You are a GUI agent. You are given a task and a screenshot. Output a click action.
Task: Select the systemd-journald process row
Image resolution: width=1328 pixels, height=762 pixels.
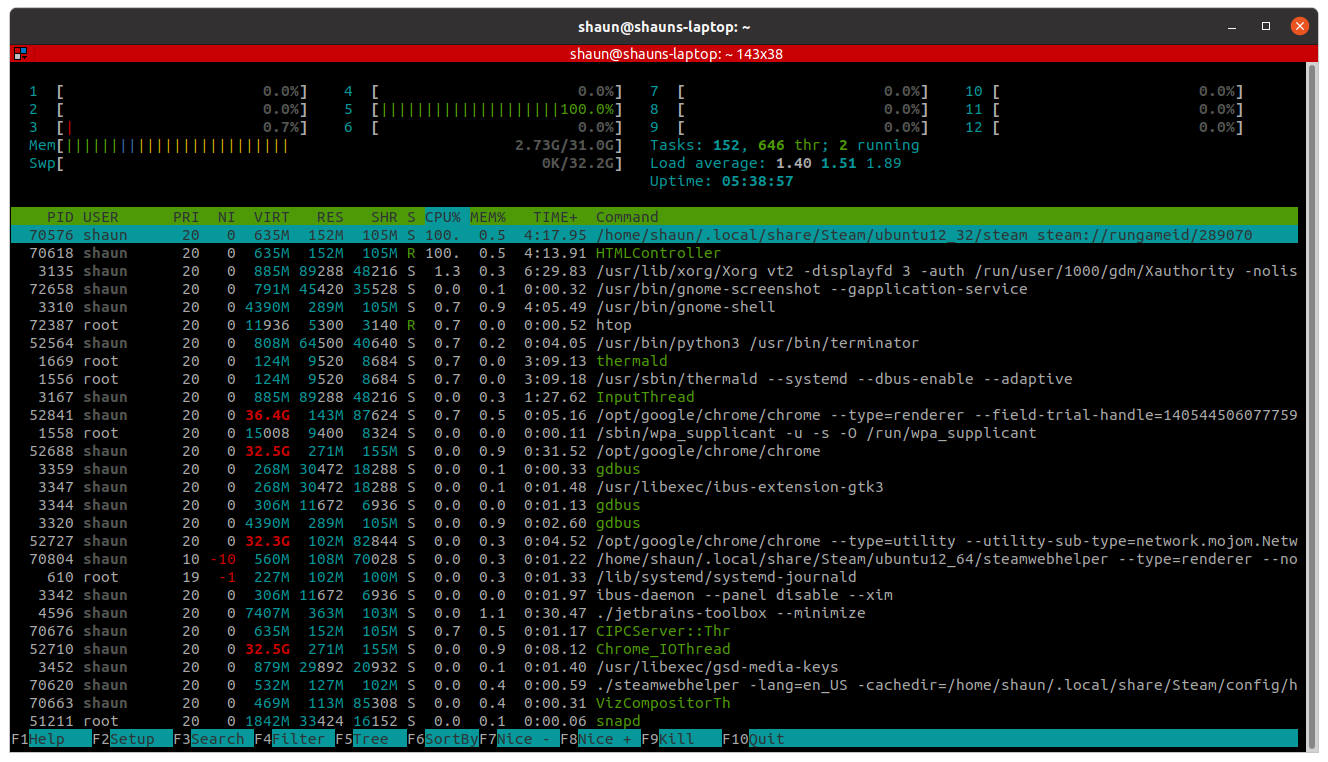point(654,577)
